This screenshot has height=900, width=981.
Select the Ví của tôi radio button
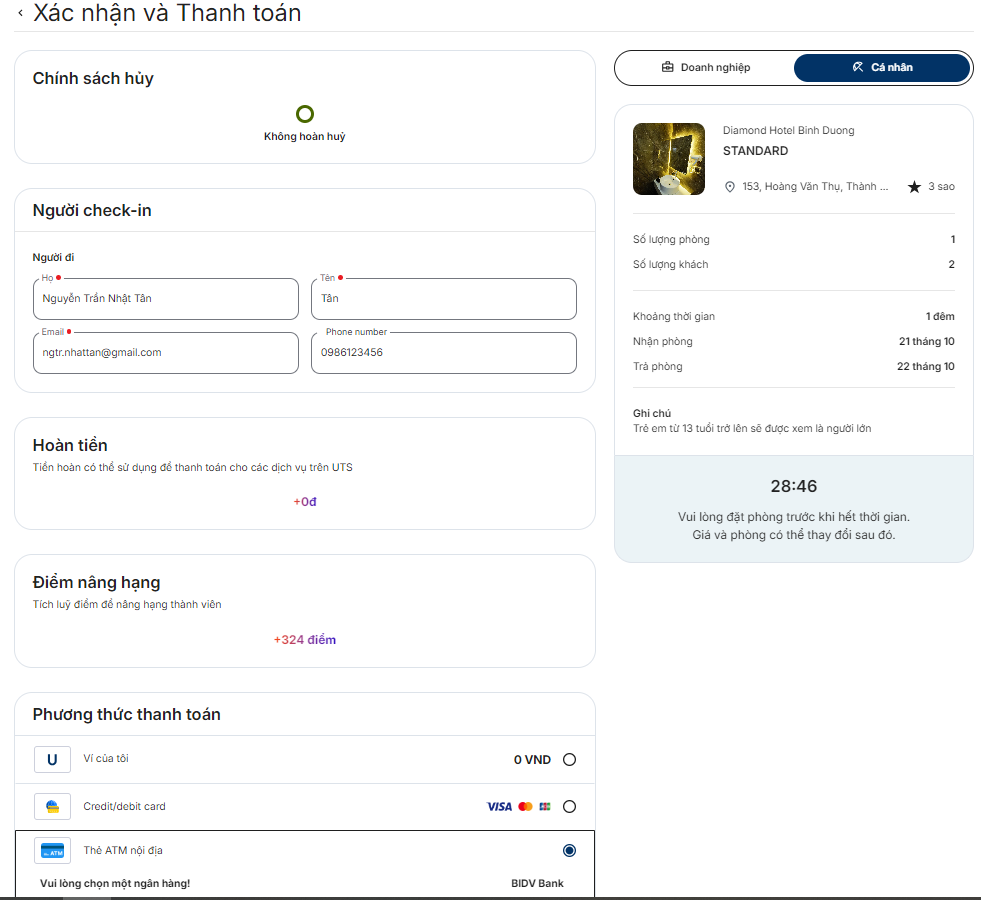pos(569,760)
